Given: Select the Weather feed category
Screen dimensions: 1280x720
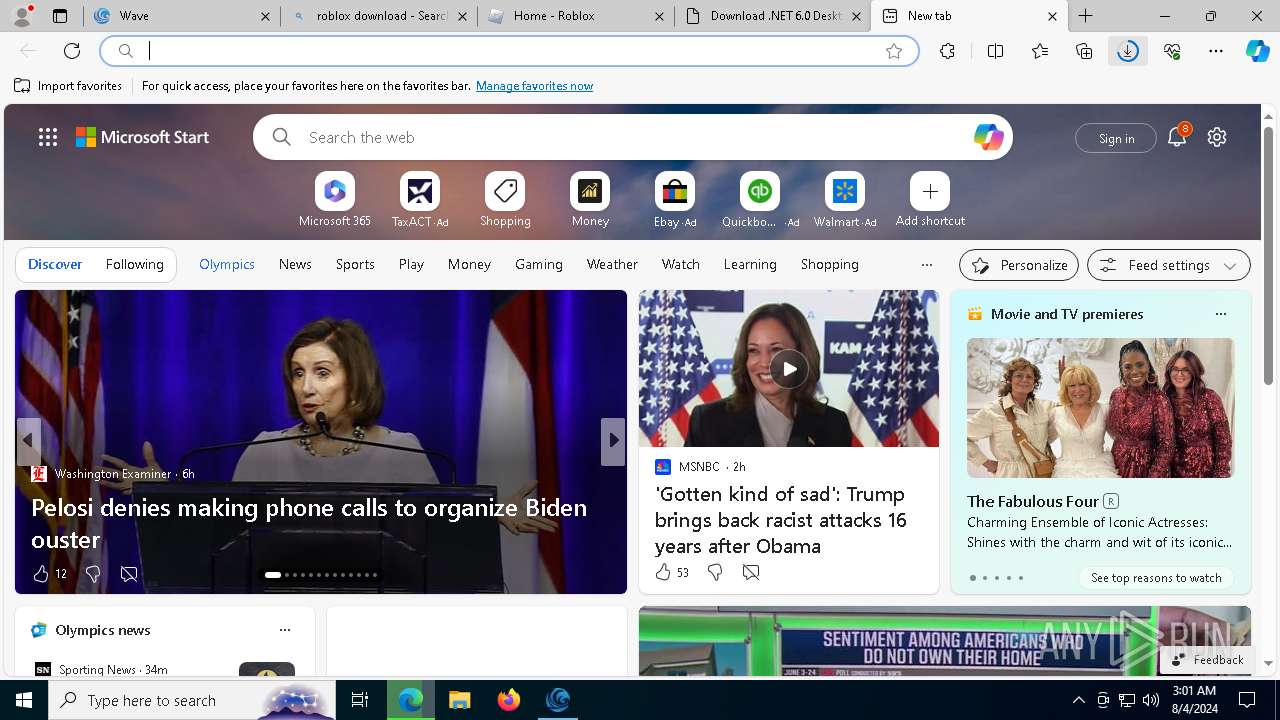Looking at the screenshot, I should 612,264.
